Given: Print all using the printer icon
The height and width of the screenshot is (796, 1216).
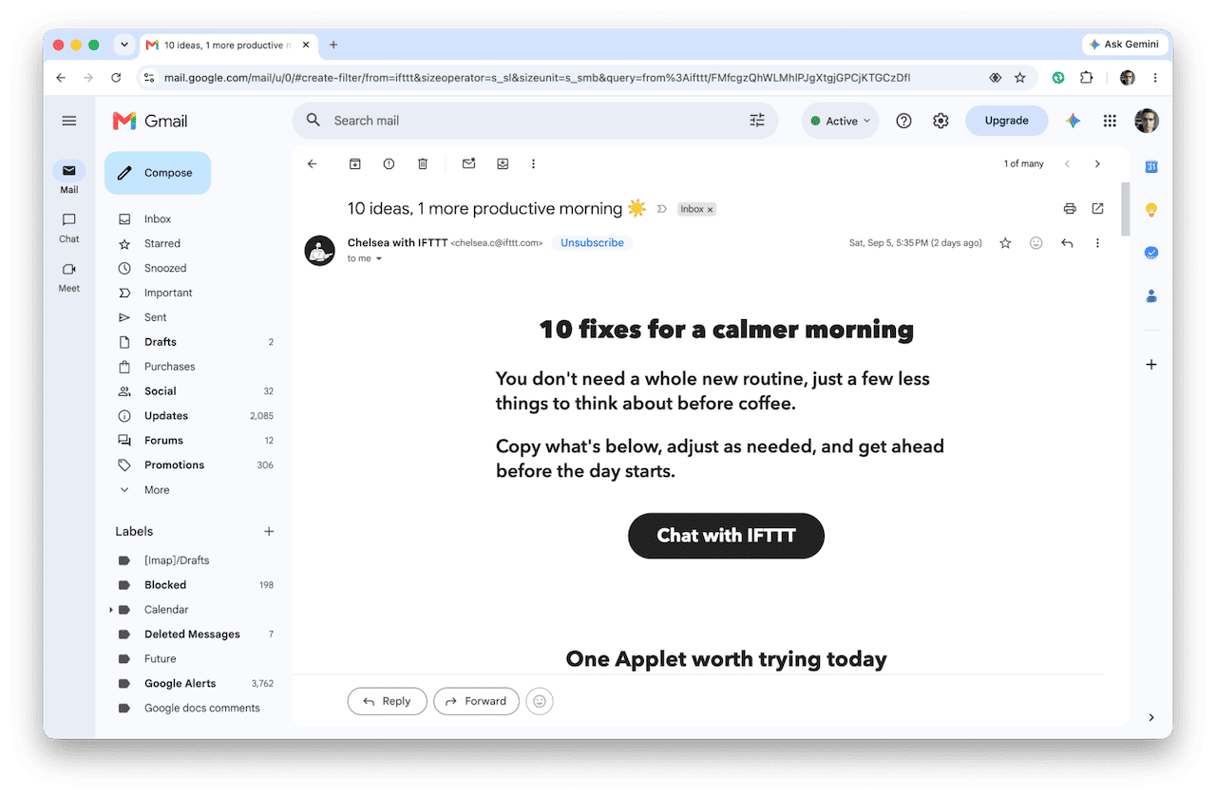Looking at the screenshot, I should click(1070, 209).
